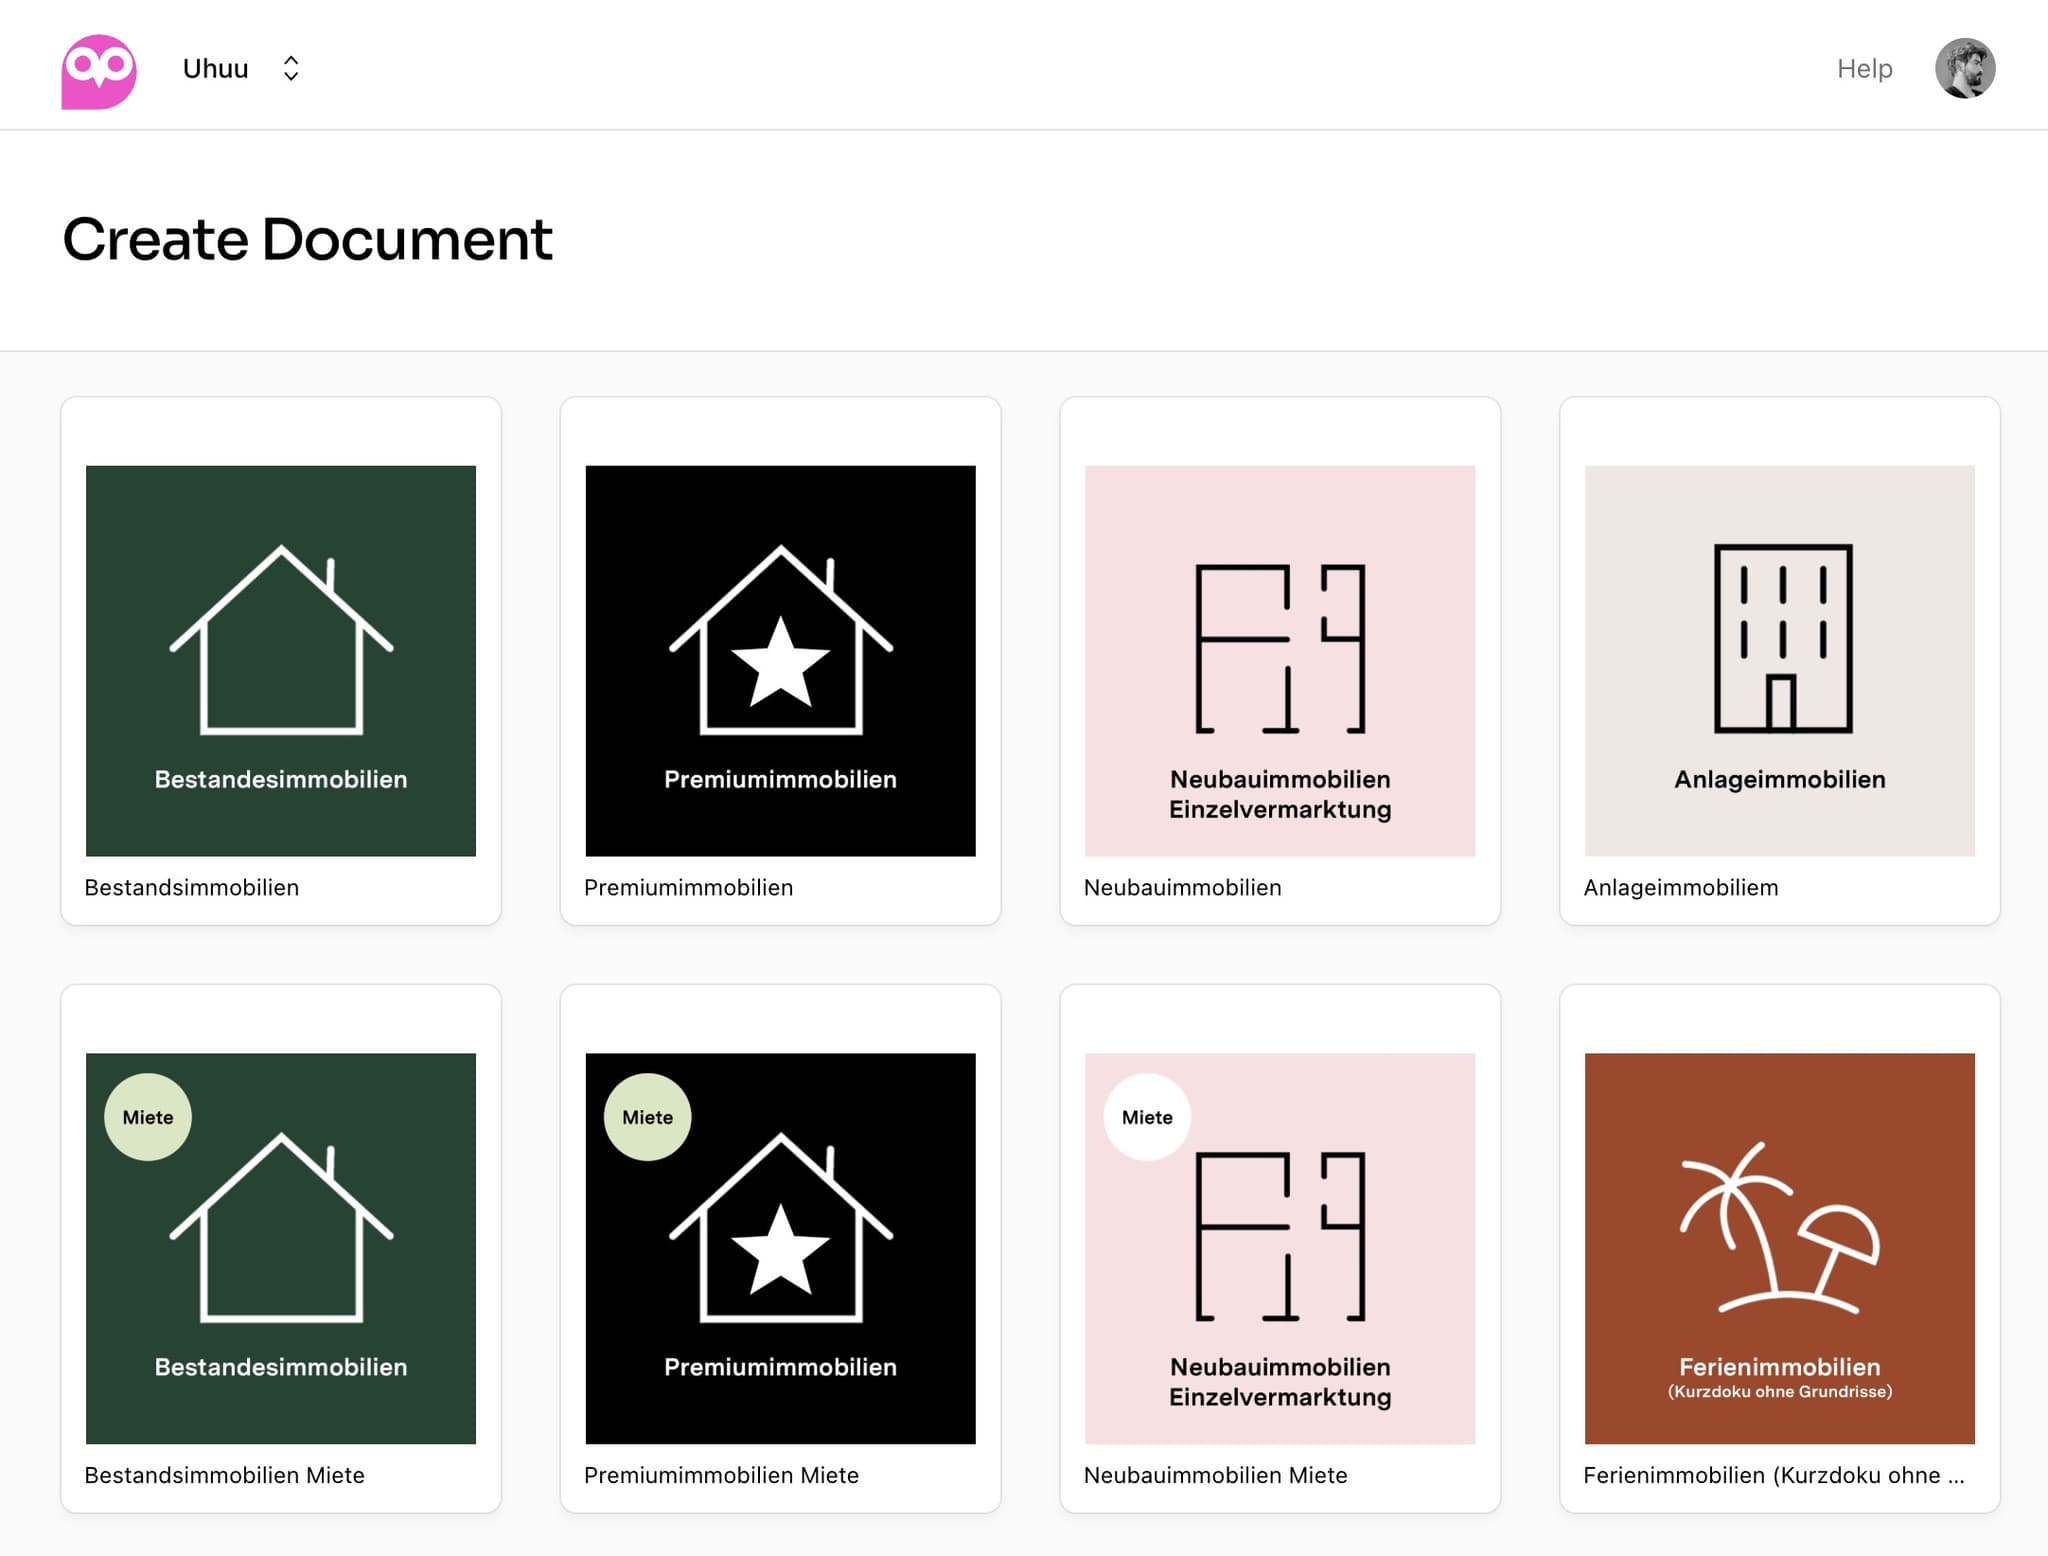The width and height of the screenshot is (2048, 1556).
Task: Click the Anlageimmobiliem card caption
Action: 1680,887
